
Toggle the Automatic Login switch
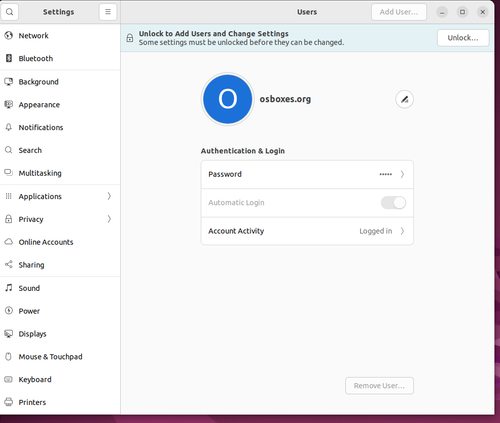tap(393, 203)
